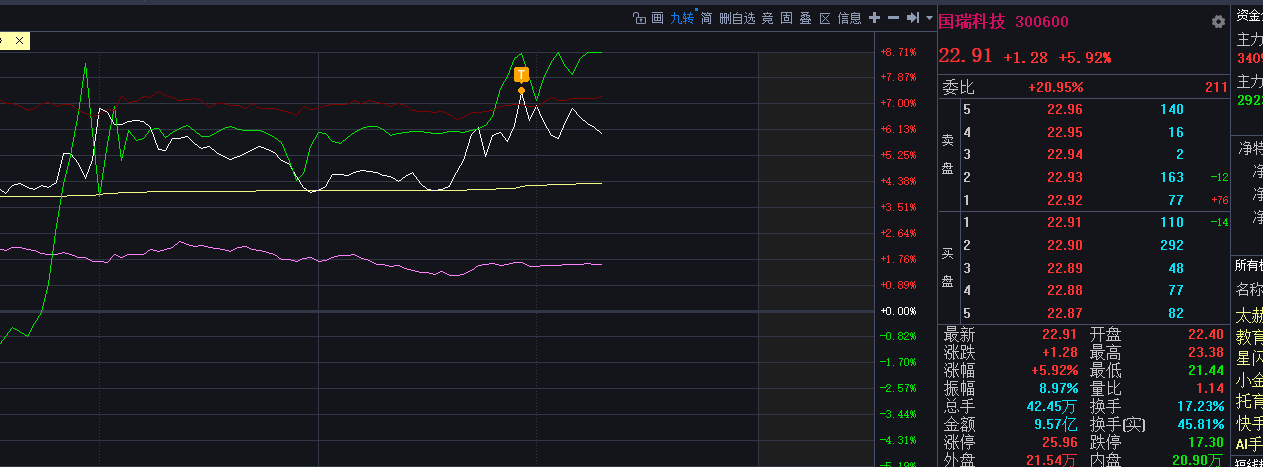Screen dimensions: 1263x467
Task: Click the 开盘 value 22.40
Action: pyautogui.click(x=1206, y=335)
